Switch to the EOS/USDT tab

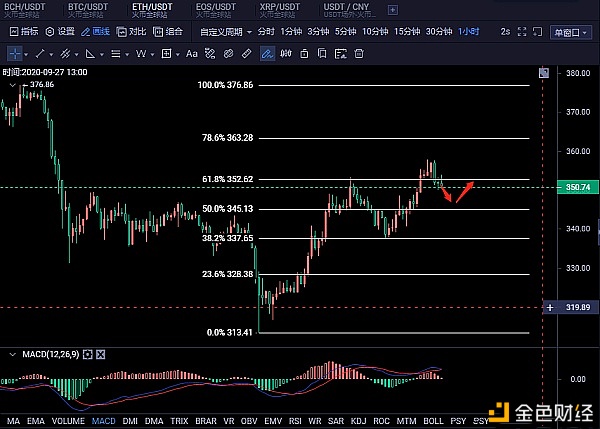(215, 10)
